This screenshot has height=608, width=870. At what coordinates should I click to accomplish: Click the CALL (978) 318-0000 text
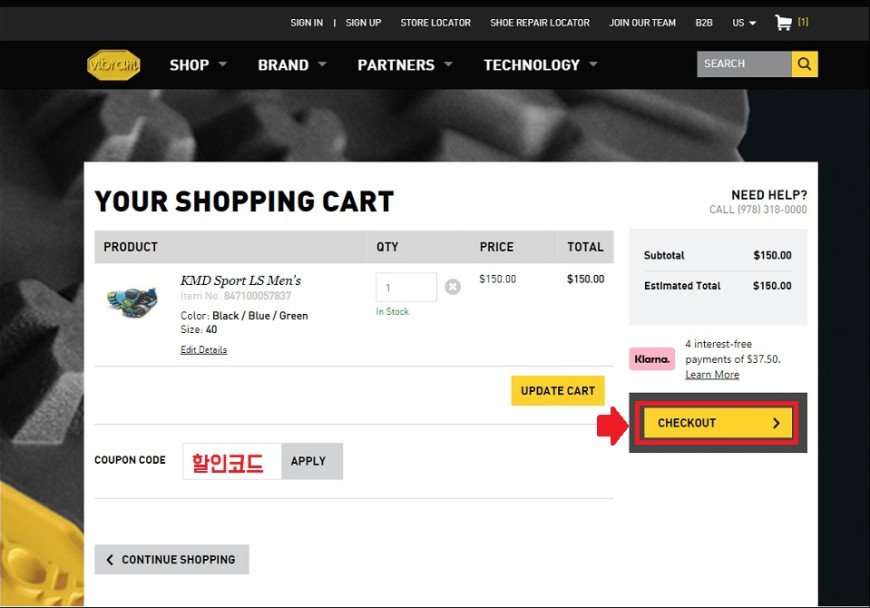click(758, 209)
